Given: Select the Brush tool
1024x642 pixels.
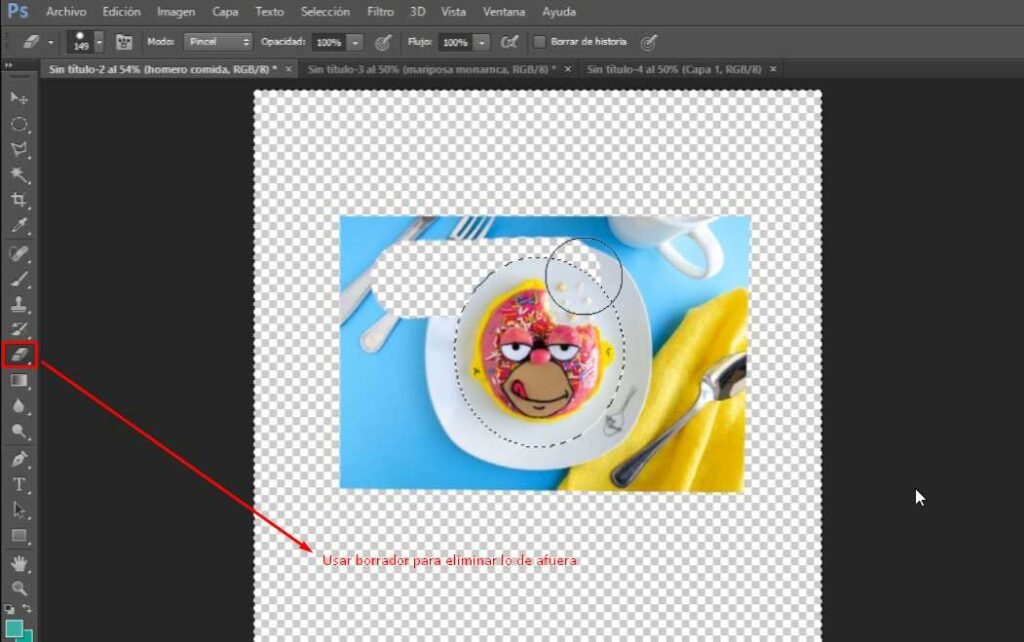Looking at the screenshot, I should [x=19, y=279].
